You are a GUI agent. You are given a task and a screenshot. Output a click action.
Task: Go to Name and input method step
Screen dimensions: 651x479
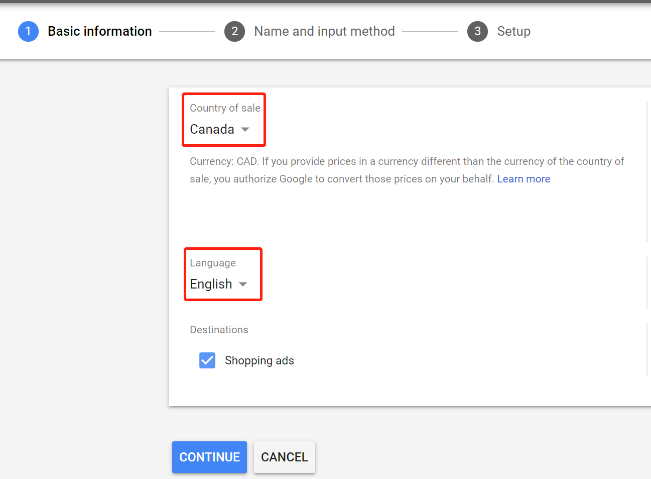pyautogui.click(x=324, y=32)
